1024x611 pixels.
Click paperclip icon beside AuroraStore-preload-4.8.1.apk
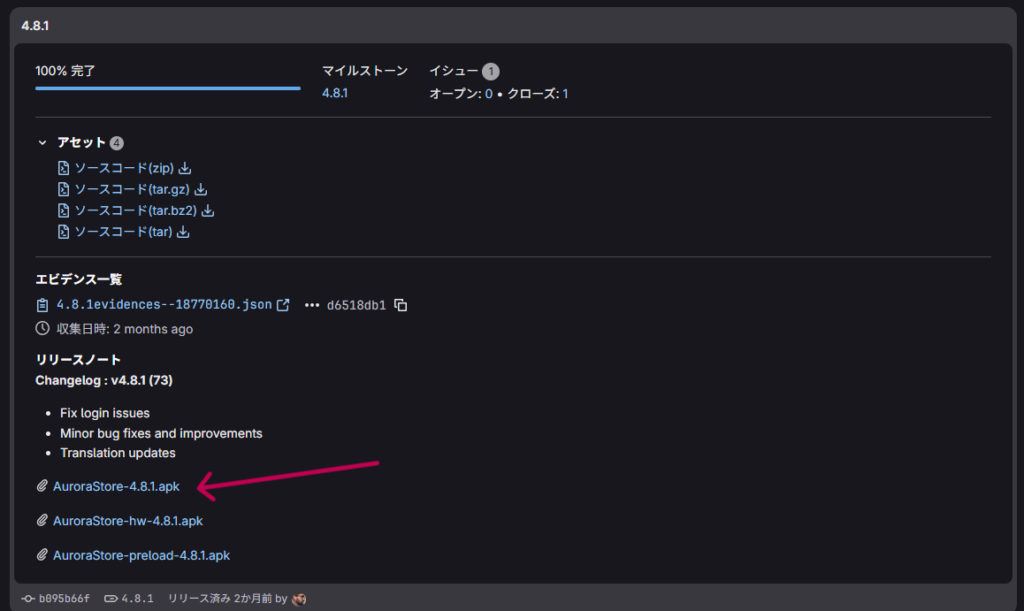[42, 555]
